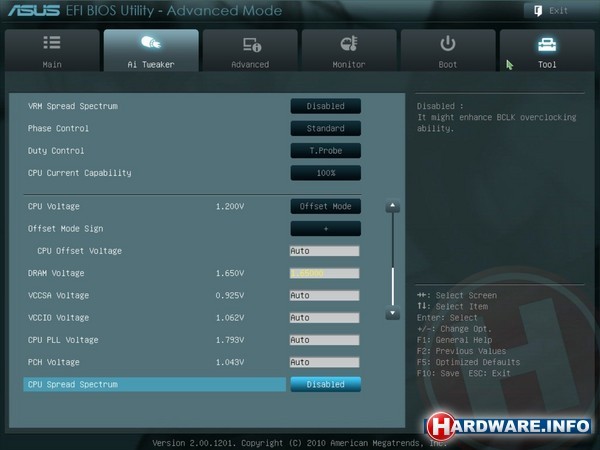Image resolution: width=600 pixels, height=450 pixels.
Task: Click scroll down arrow in settings list
Action: 393,314
